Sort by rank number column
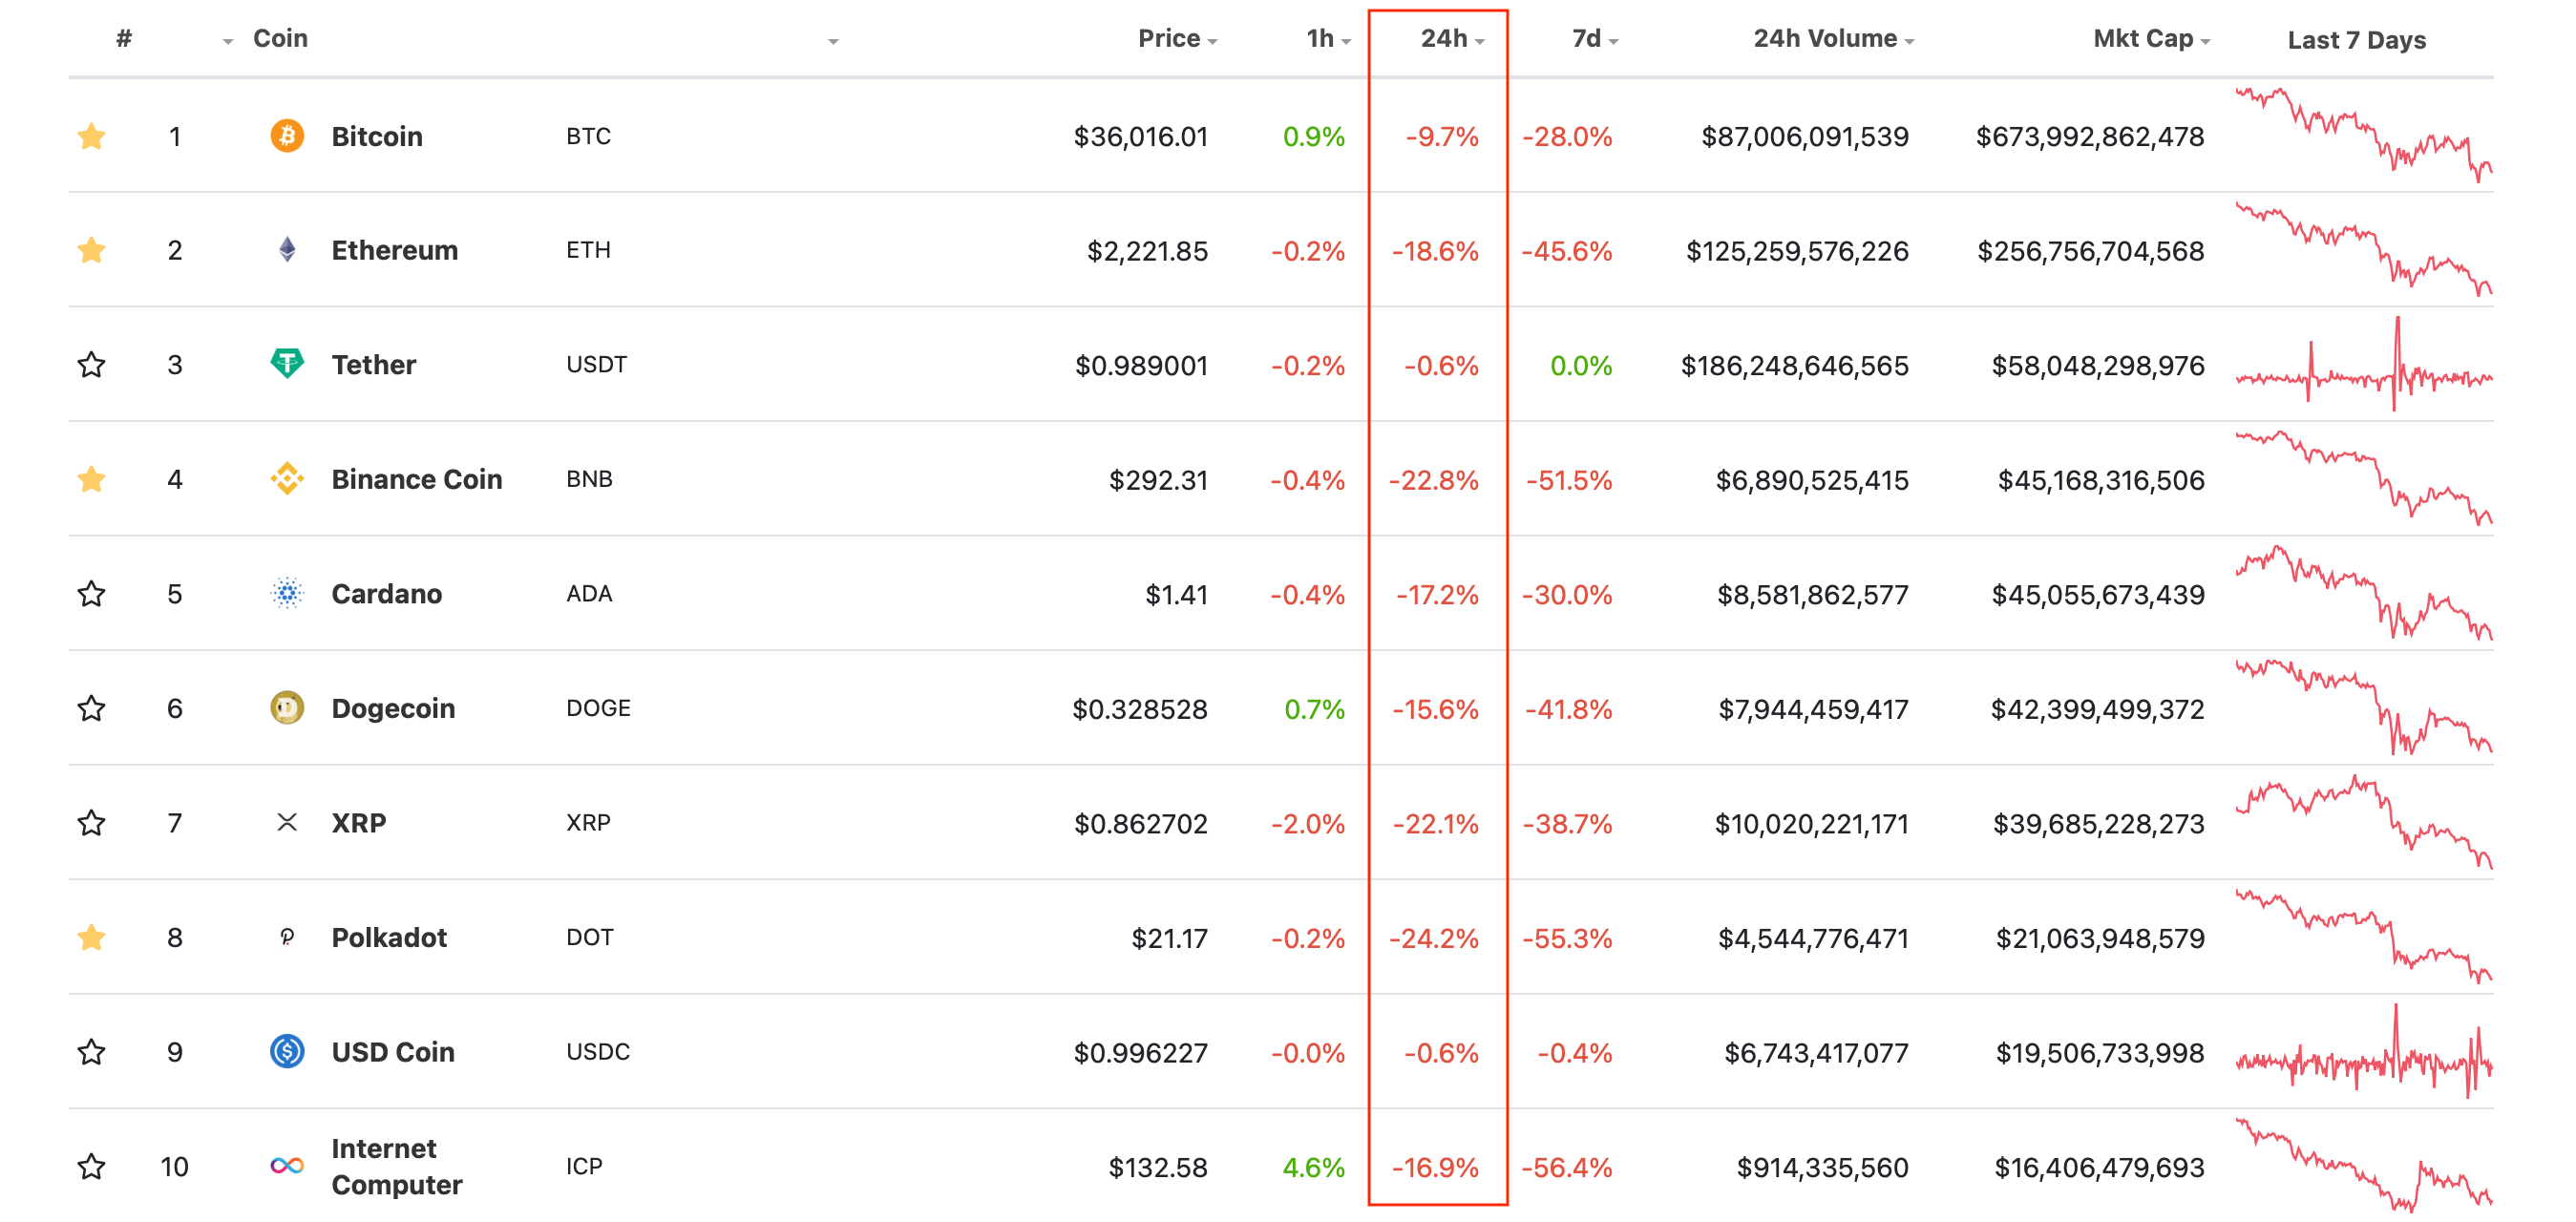 [x=124, y=38]
